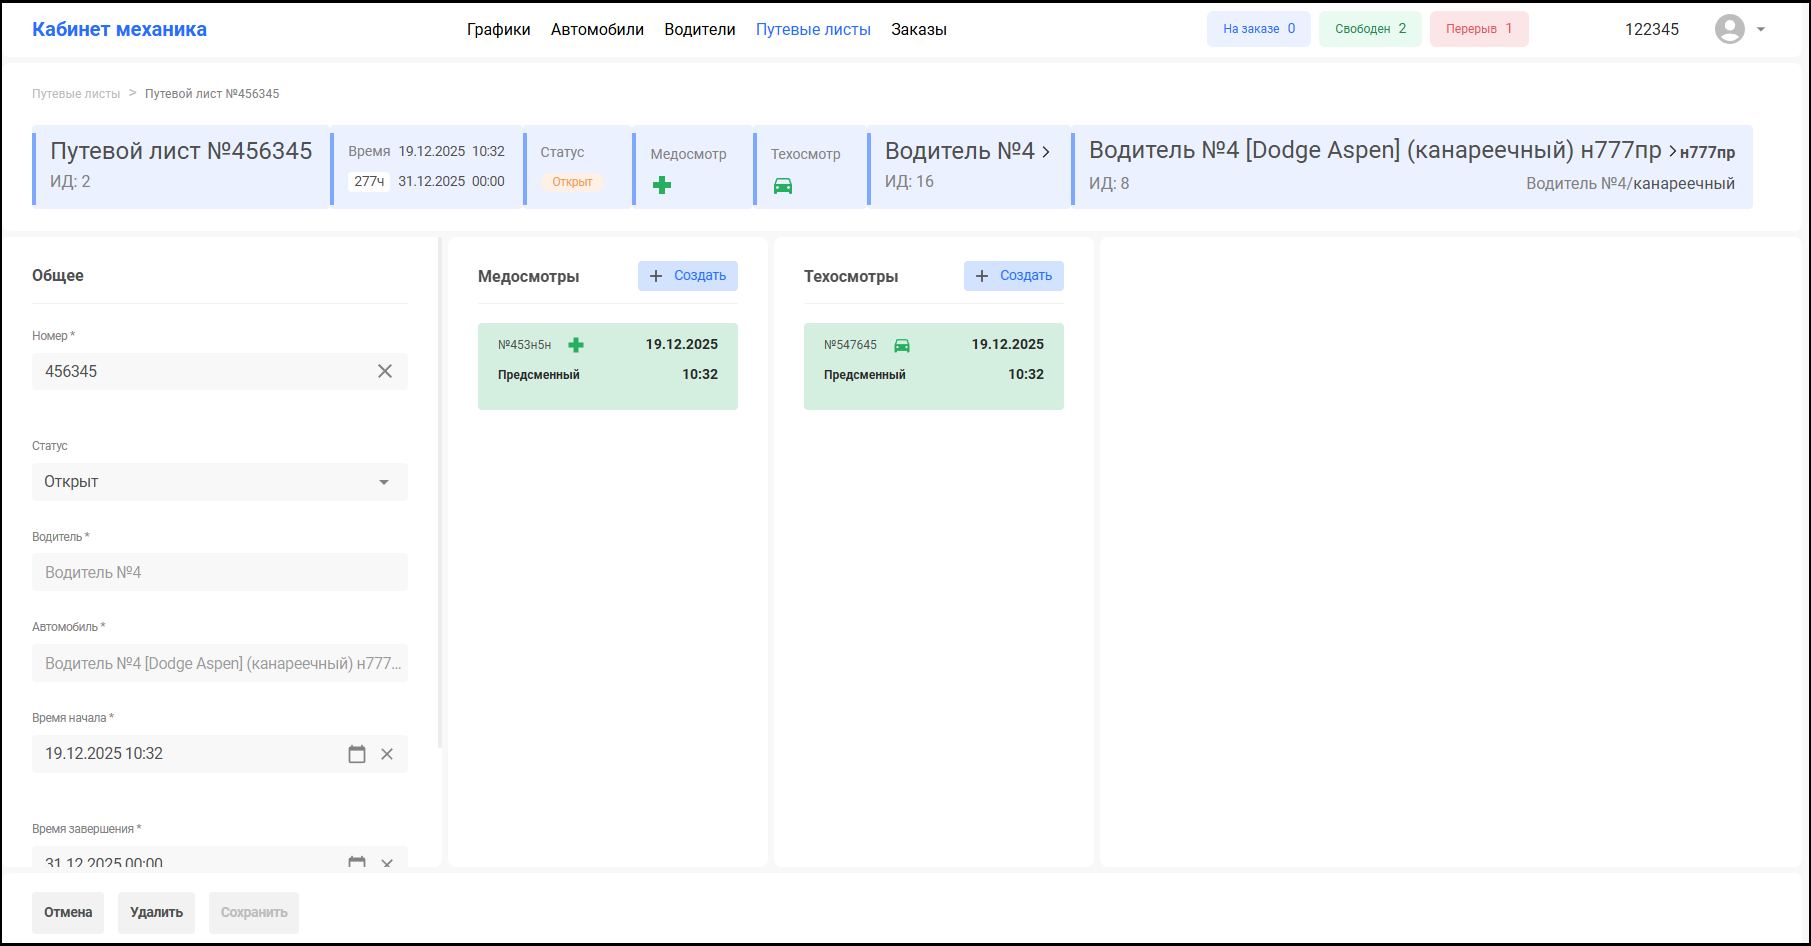Image resolution: width=1811 pixels, height=946 pixels.
Task: Create a new медосмотр
Action: 688,276
